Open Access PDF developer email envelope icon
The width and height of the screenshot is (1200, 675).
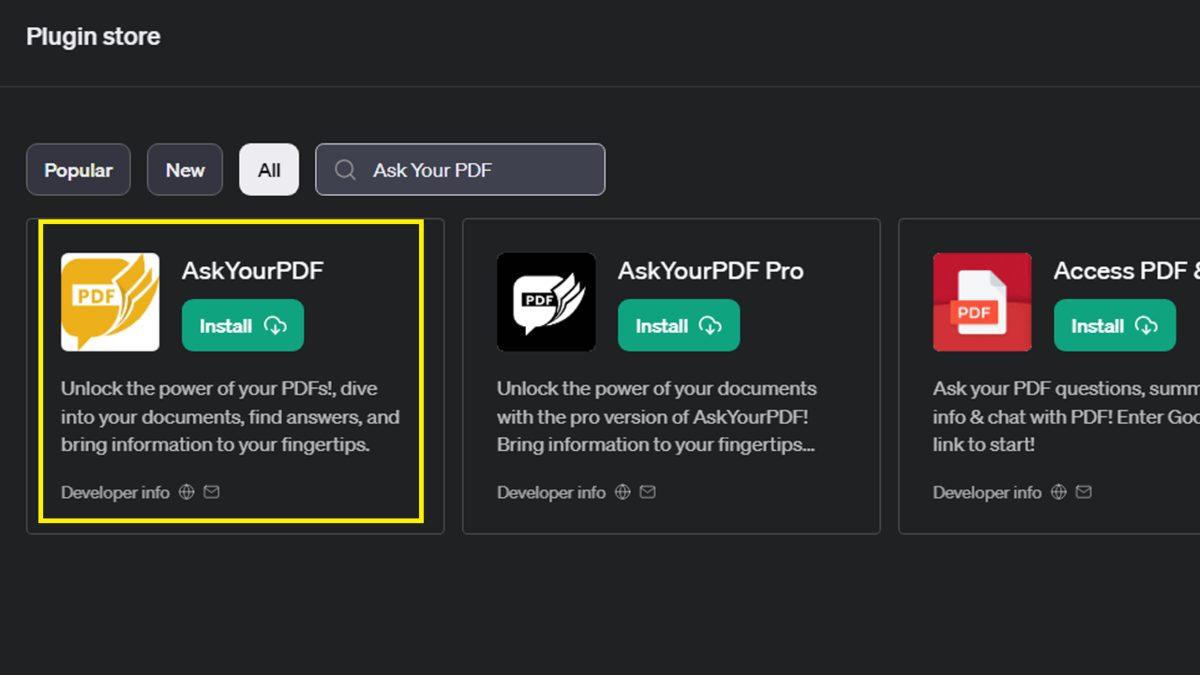pos(1084,492)
